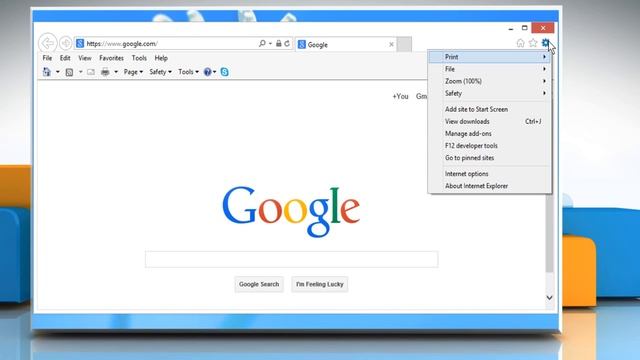Select Add site to Start Screen
The height and width of the screenshot is (360, 640).
click(490, 109)
